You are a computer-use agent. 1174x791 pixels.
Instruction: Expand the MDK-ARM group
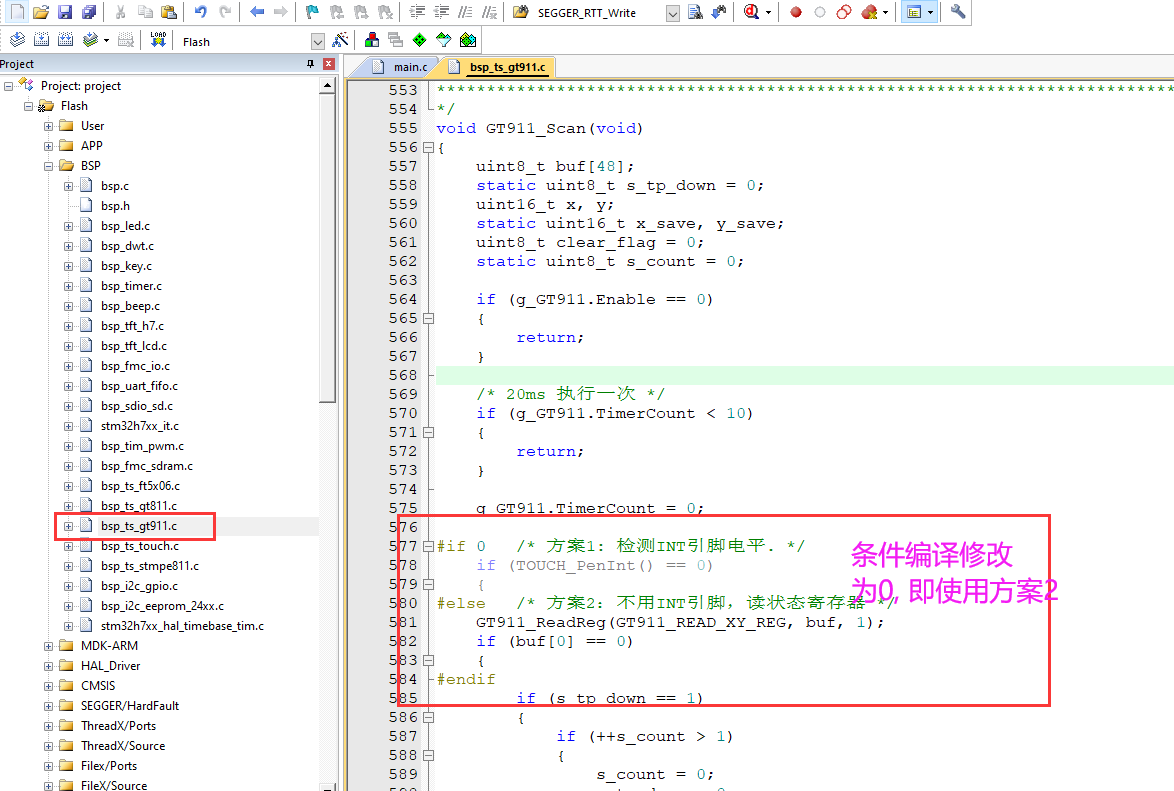click(x=49, y=646)
